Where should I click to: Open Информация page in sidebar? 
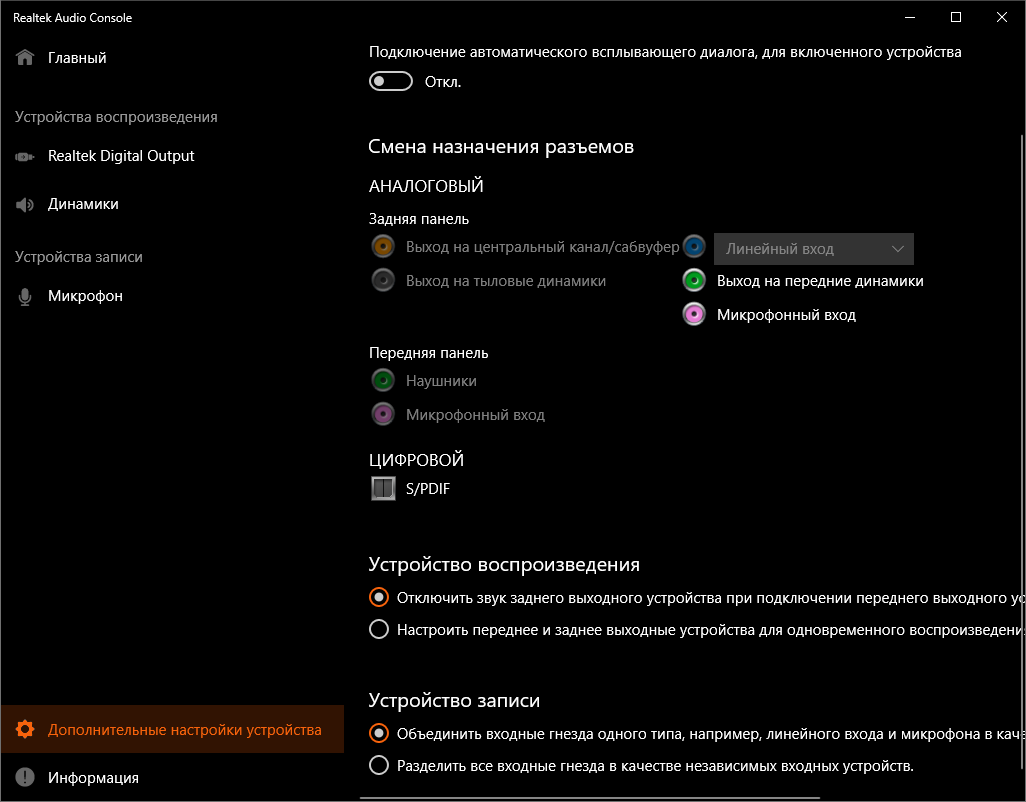[x=93, y=777]
